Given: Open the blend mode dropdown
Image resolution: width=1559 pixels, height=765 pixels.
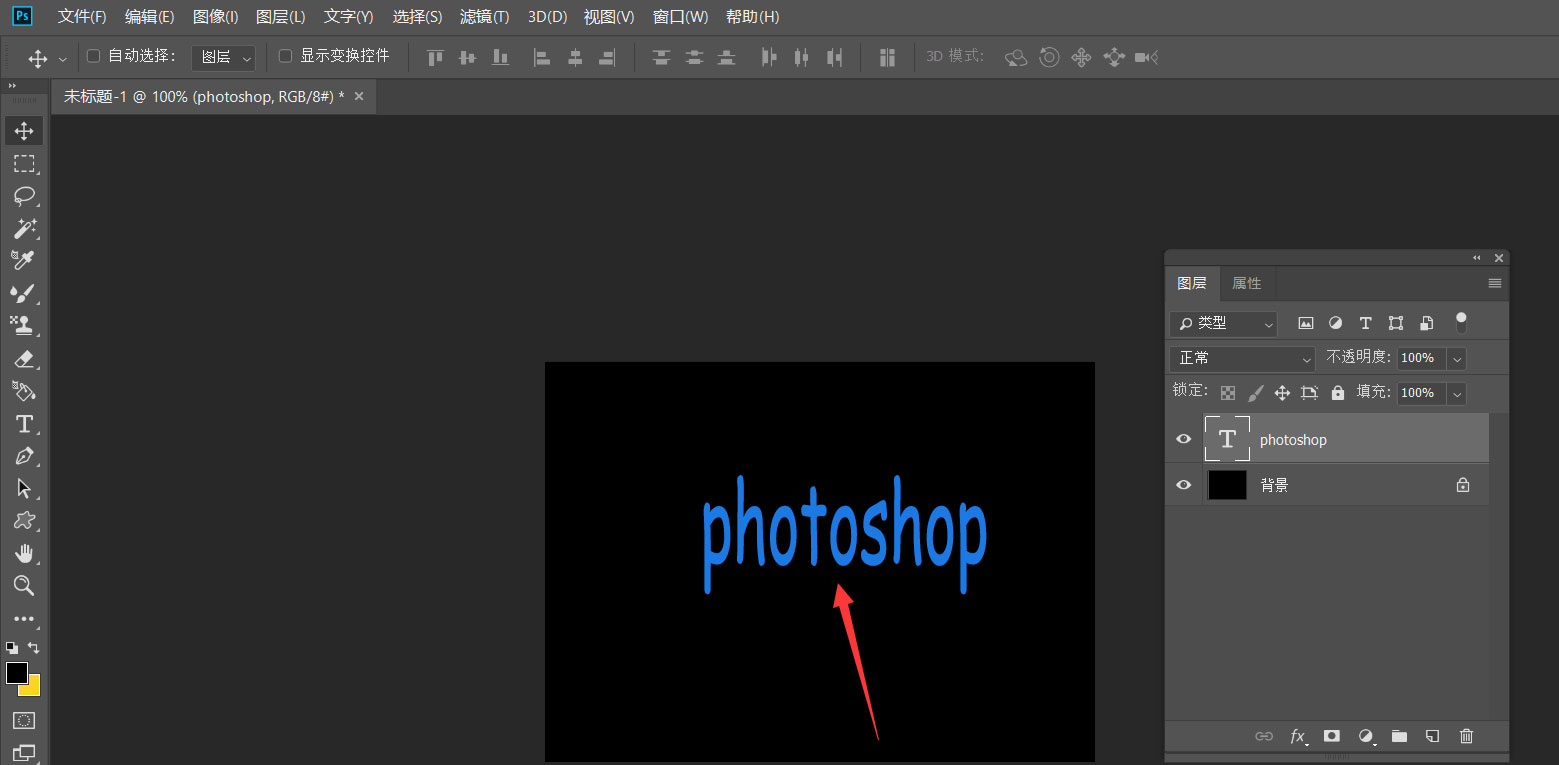Looking at the screenshot, I should 1243,358.
